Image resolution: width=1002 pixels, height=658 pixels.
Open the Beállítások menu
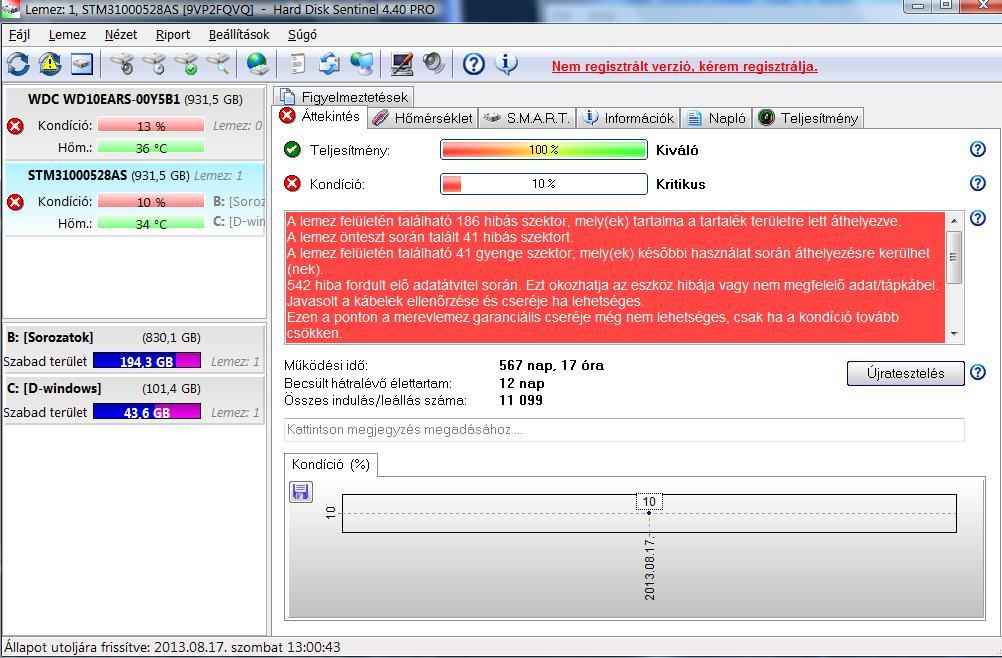pos(239,34)
